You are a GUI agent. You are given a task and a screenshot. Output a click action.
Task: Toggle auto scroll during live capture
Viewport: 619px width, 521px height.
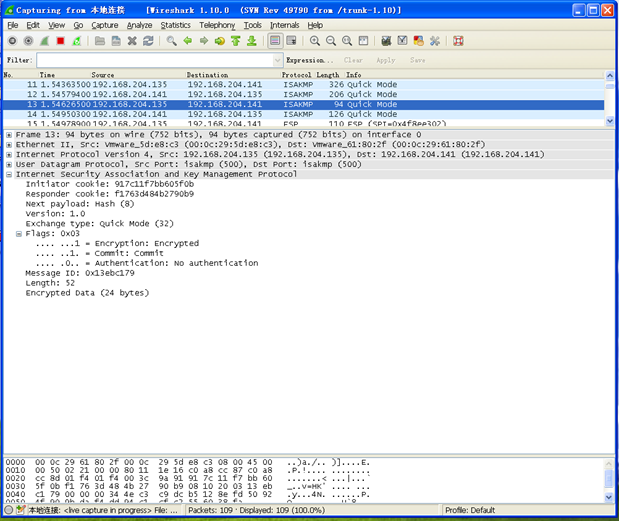292,41
